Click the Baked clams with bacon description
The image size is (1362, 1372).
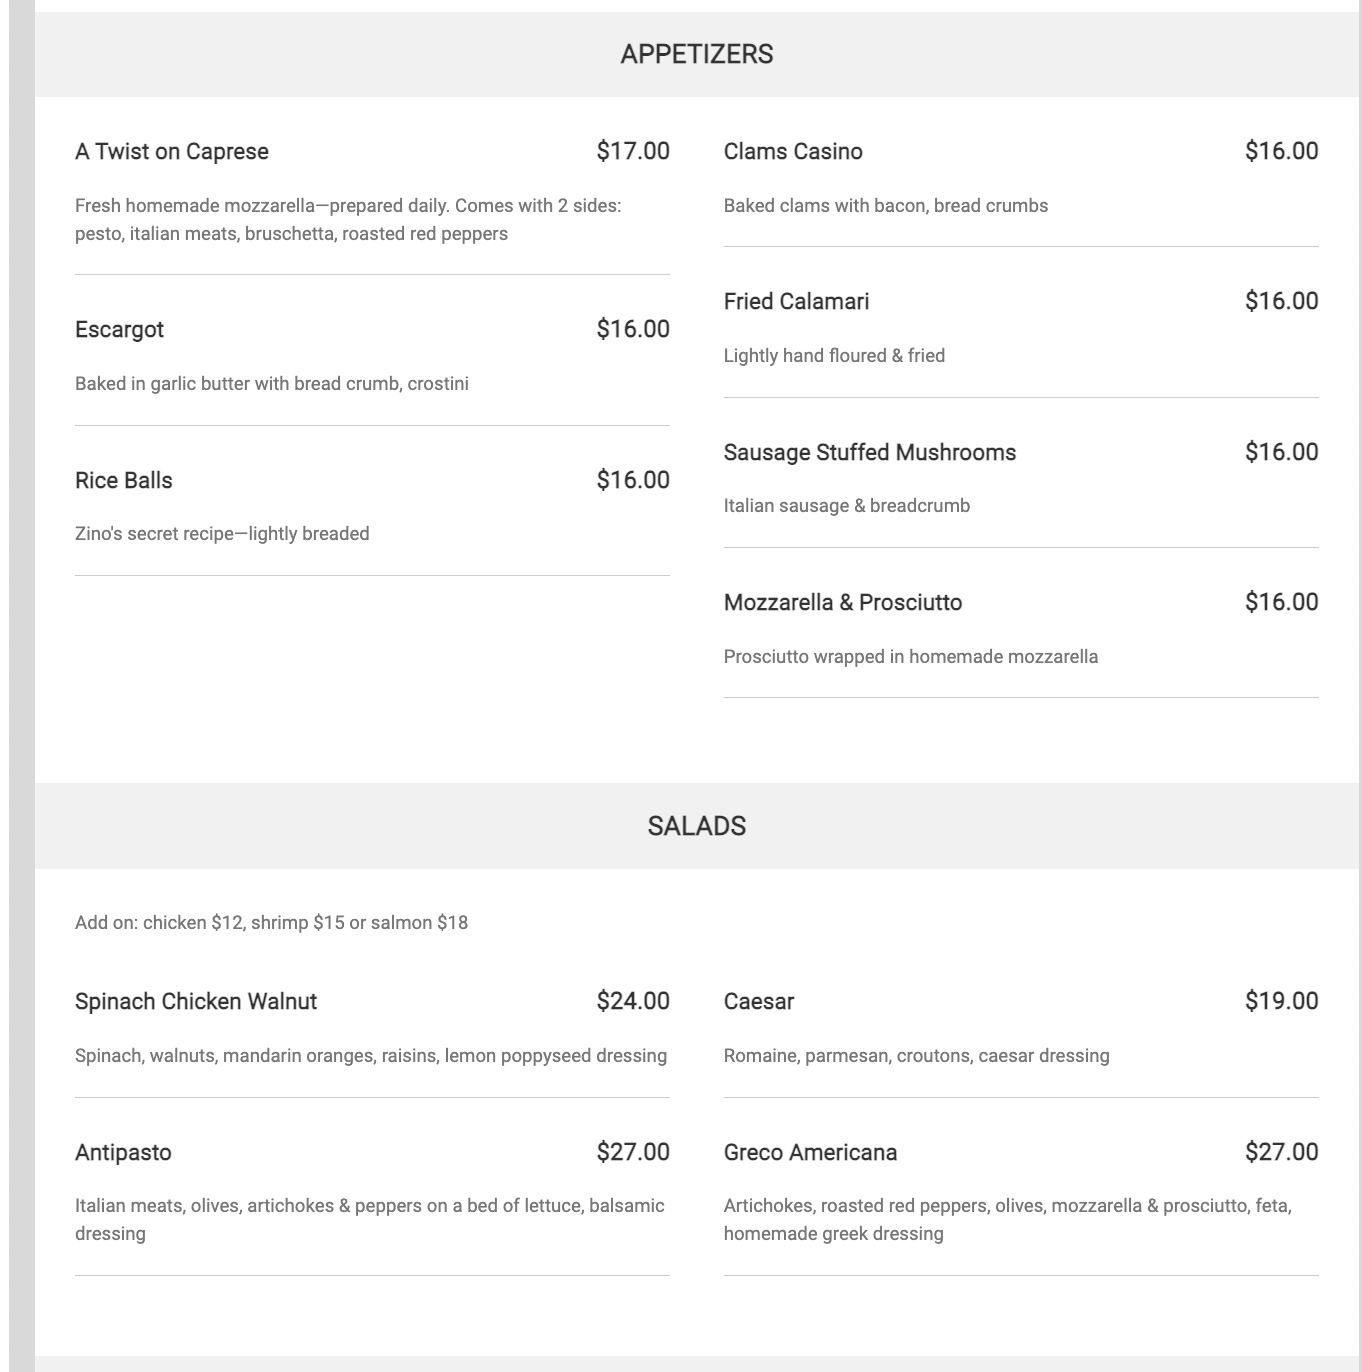886,206
